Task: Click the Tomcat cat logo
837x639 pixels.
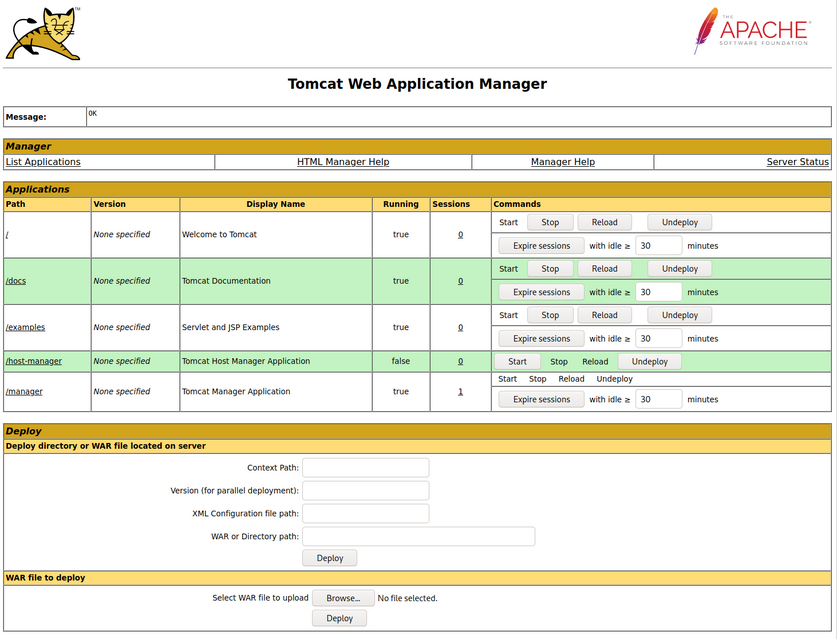Action: click(45, 32)
